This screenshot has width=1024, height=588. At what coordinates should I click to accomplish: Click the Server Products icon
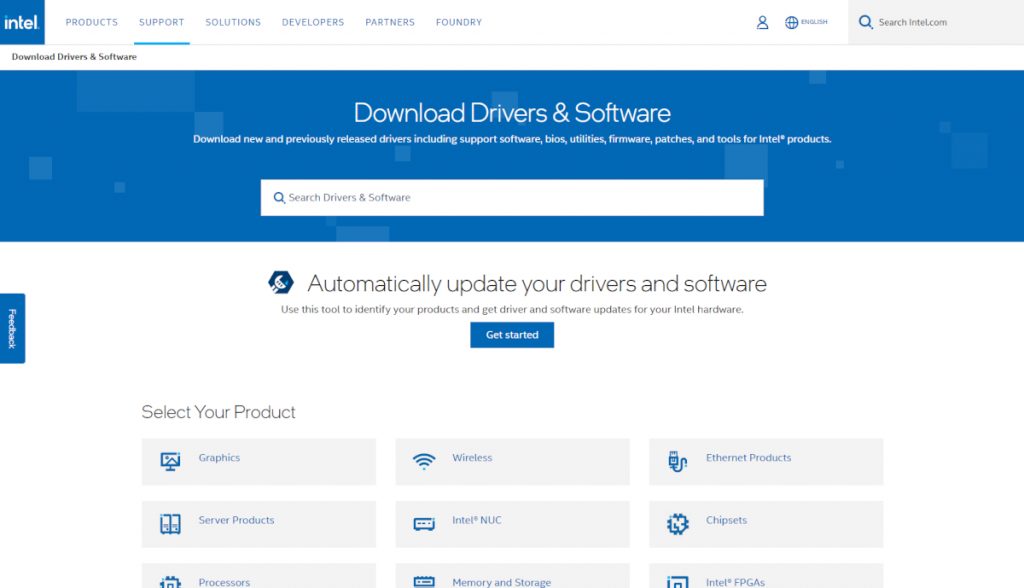[x=170, y=524]
